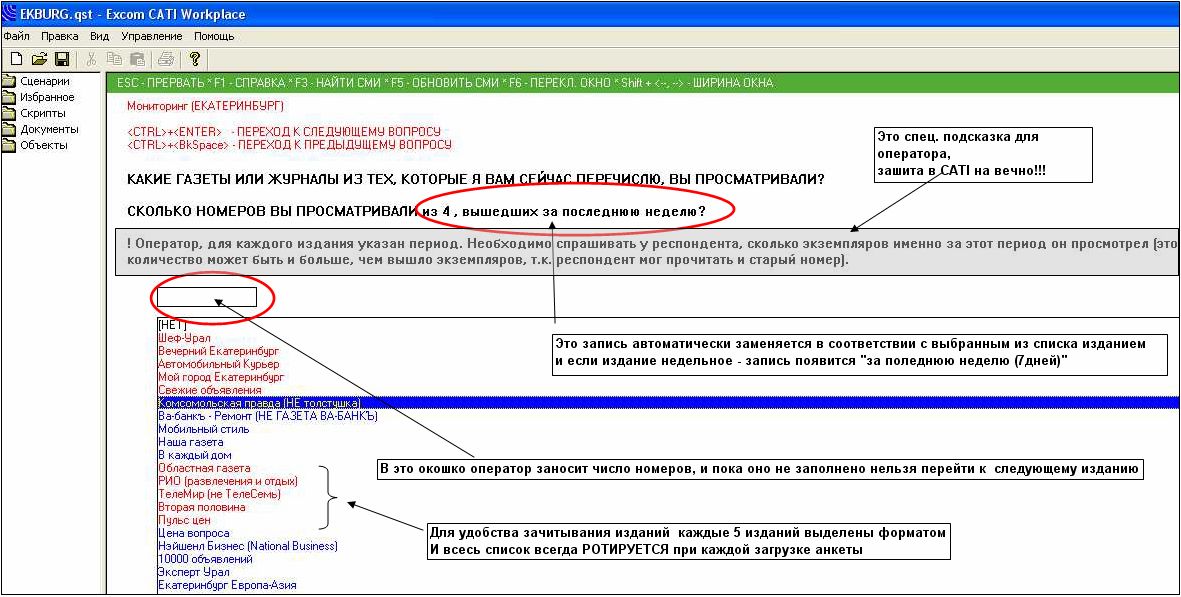Click the number of issues input box
Screen dimensions: 1181x597
tap(207, 297)
